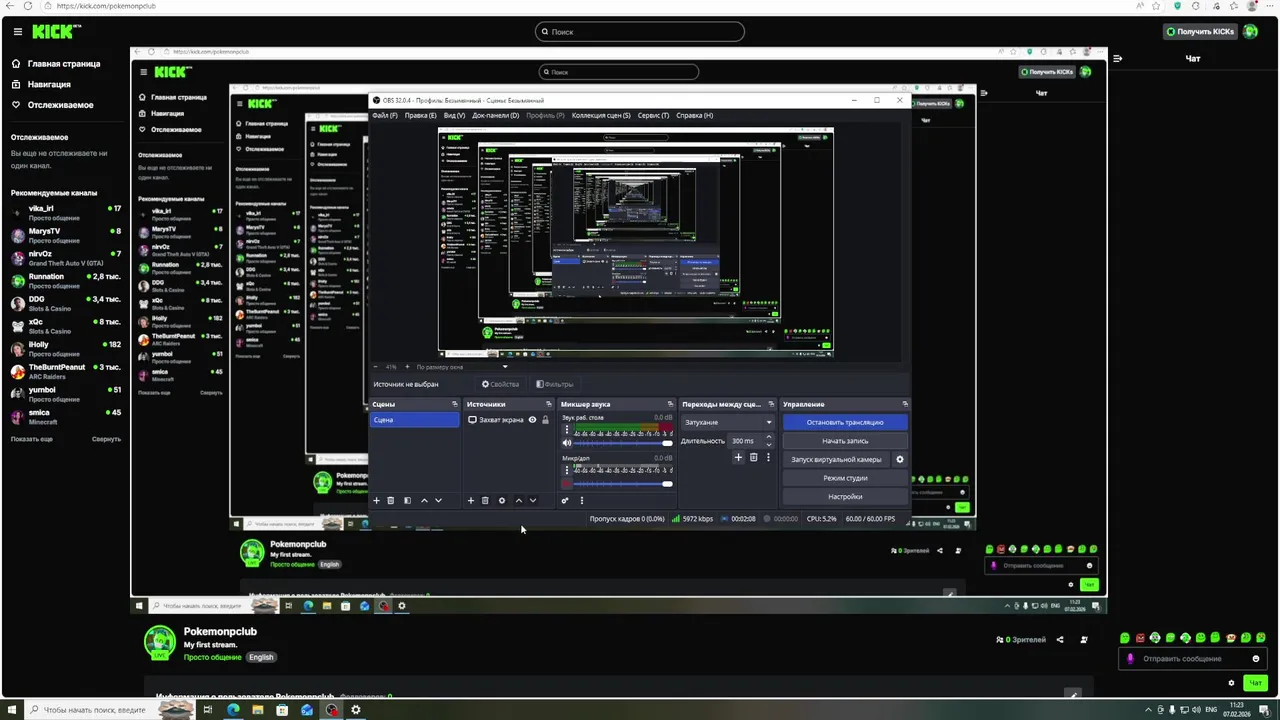
Task: Adjust the Микр/доп volume slider in main OBS
Action: [x=622, y=484]
